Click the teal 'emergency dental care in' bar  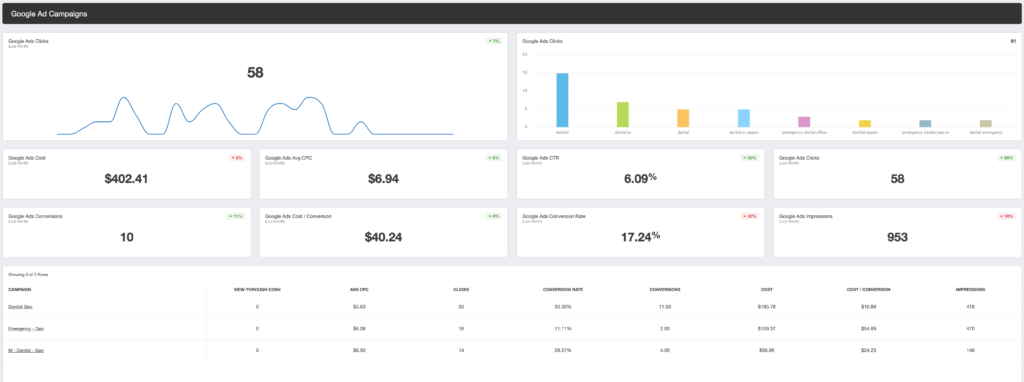tap(925, 123)
